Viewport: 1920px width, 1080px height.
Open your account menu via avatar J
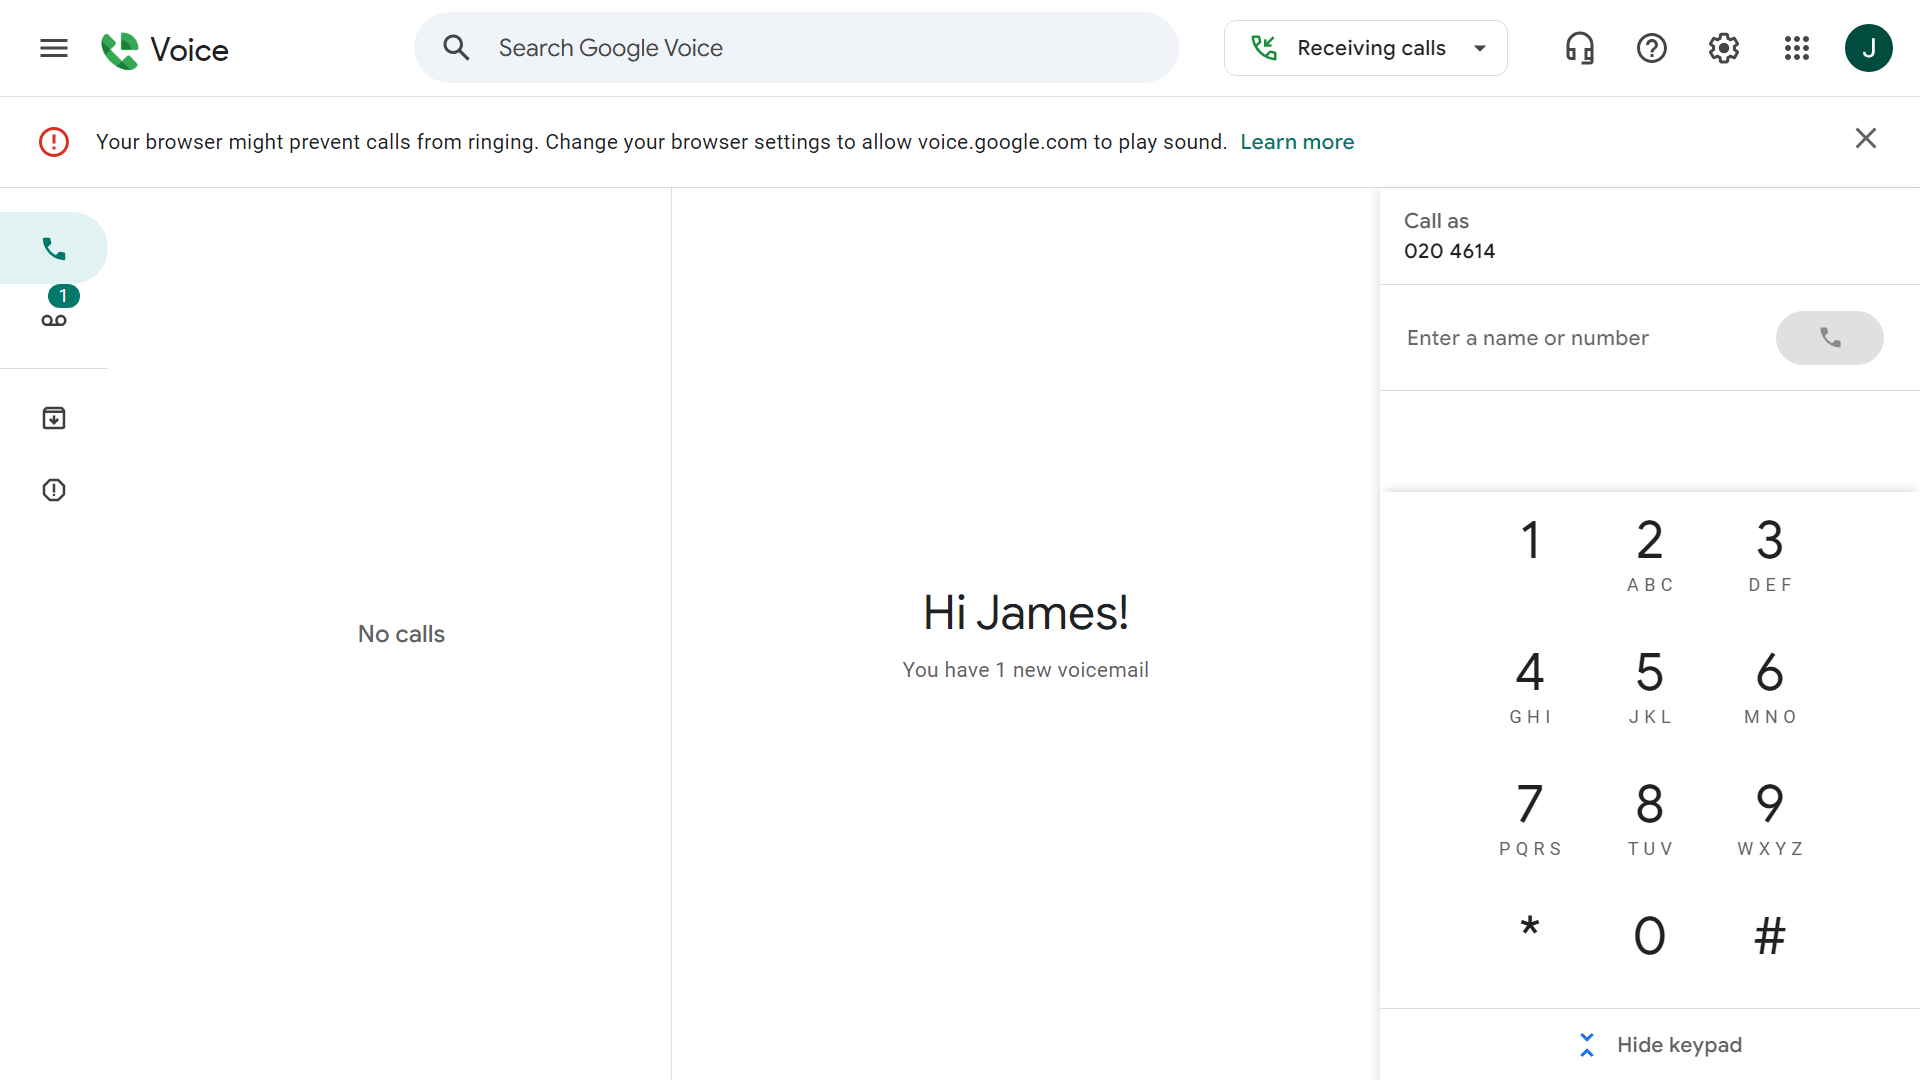[1870, 47]
